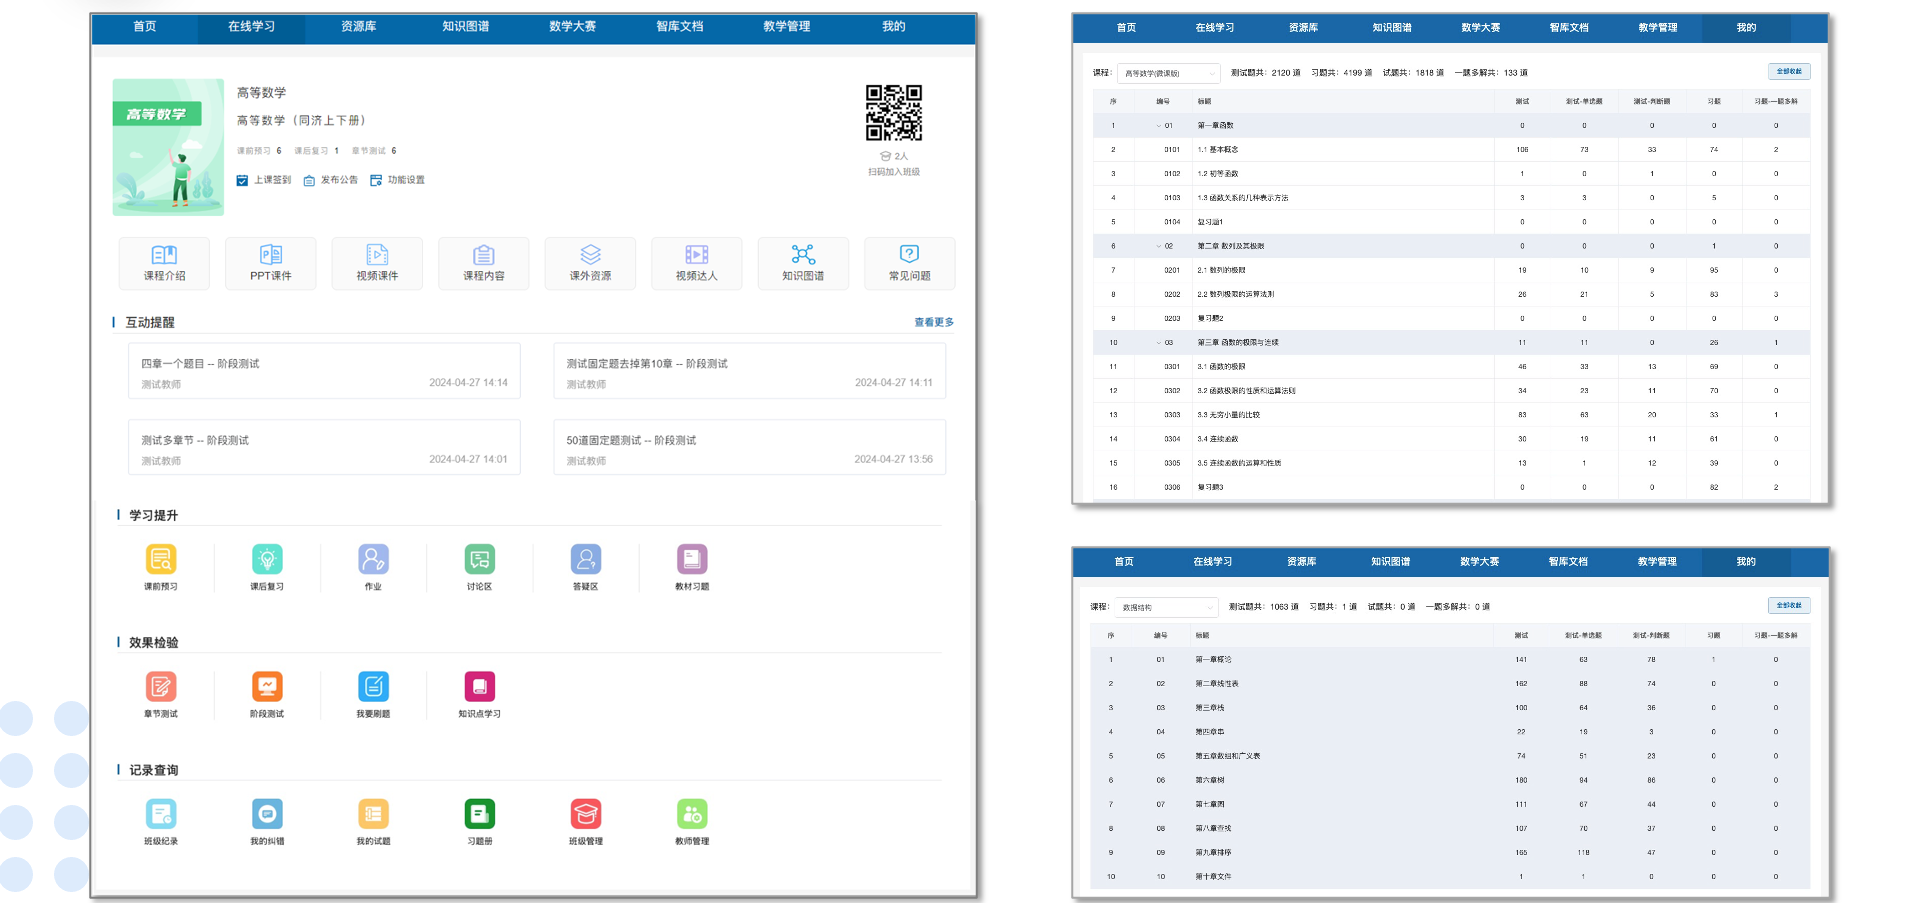This screenshot has height=903, width=1920.
Task: Open the 高等数学(微课版) course dropdown
Action: (x=1168, y=73)
